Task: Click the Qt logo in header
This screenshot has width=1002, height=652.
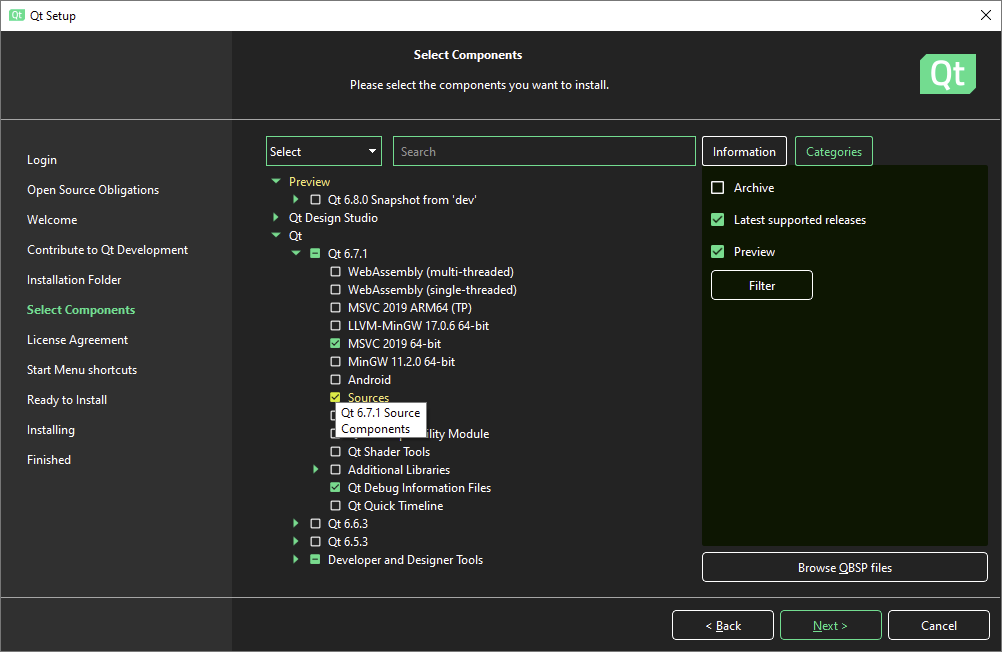Action: (x=946, y=75)
